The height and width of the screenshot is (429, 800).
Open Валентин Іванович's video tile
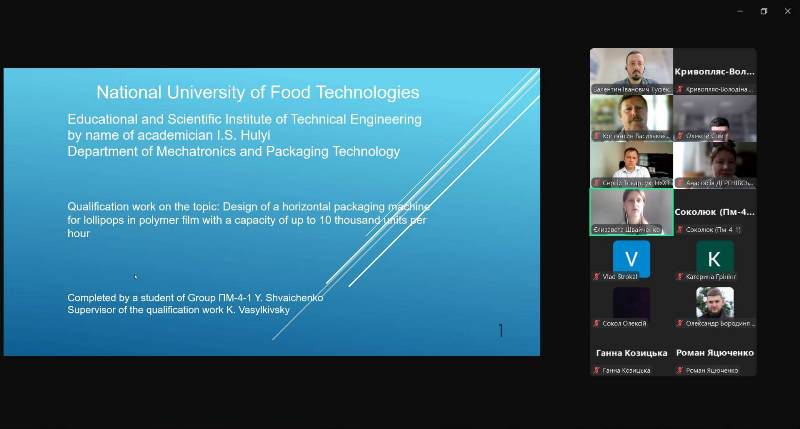[x=631, y=71]
